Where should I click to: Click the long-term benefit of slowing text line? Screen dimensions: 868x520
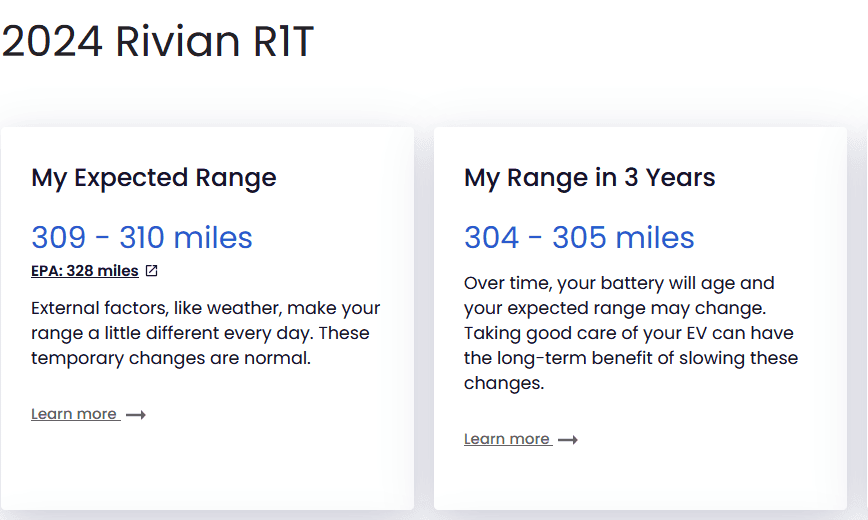click(x=631, y=358)
